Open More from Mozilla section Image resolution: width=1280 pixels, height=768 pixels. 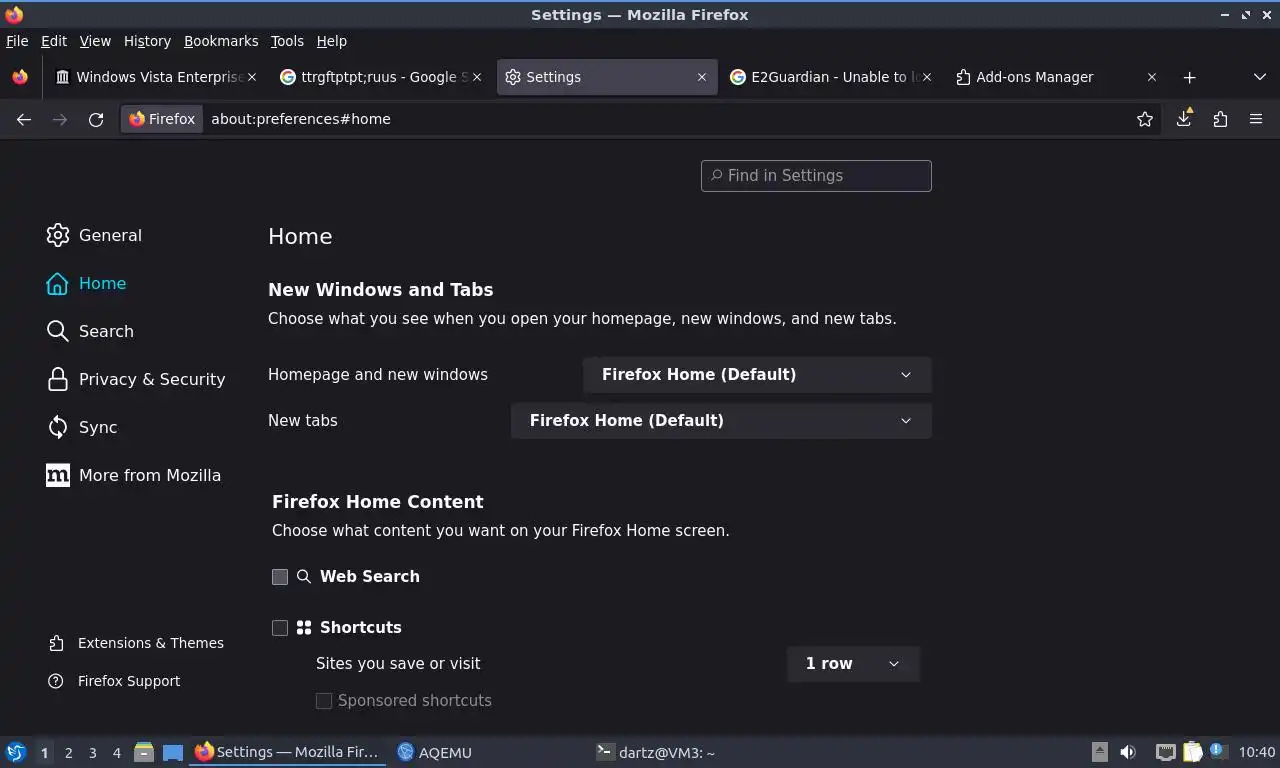tap(134, 475)
